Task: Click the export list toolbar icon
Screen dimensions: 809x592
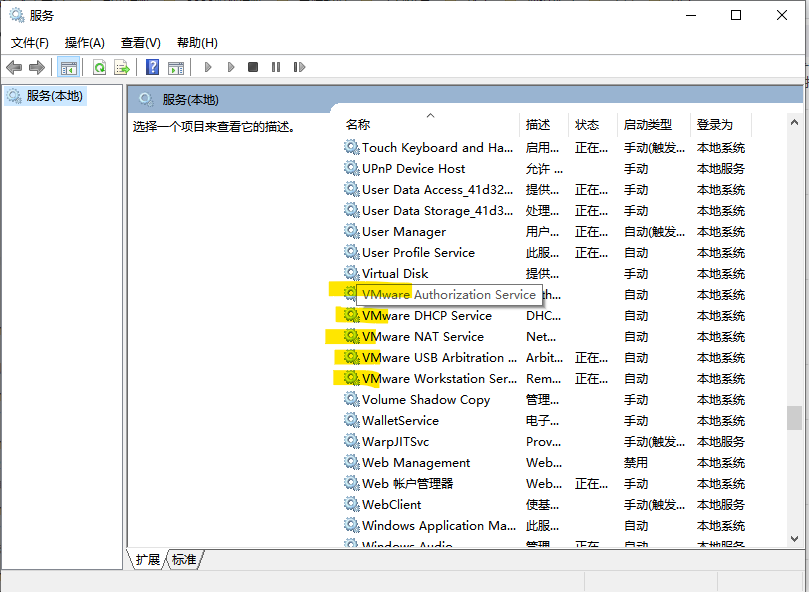Action: tap(122, 67)
